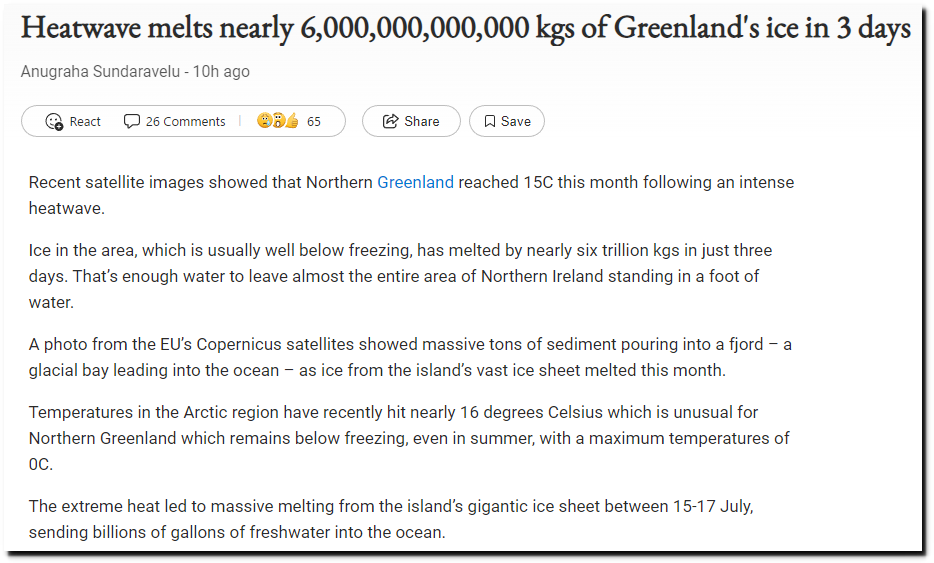Click the comments speech bubble icon
The image size is (934, 563).
131,122
